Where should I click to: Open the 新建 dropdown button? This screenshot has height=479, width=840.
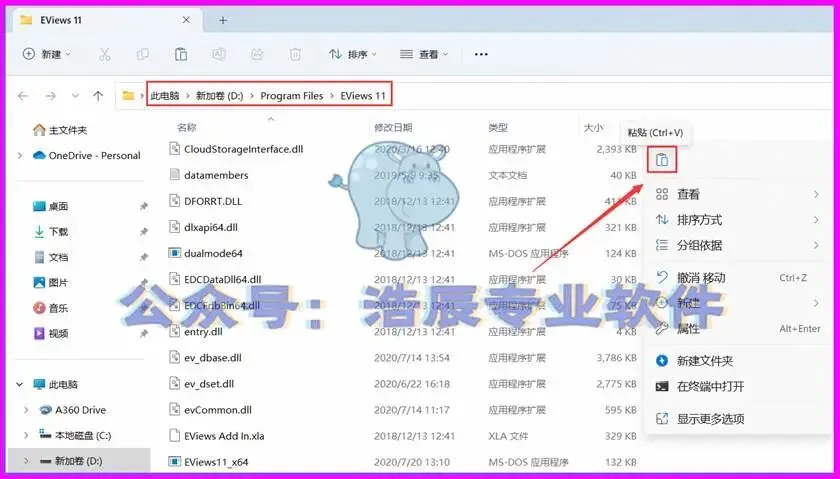point(47,54)
